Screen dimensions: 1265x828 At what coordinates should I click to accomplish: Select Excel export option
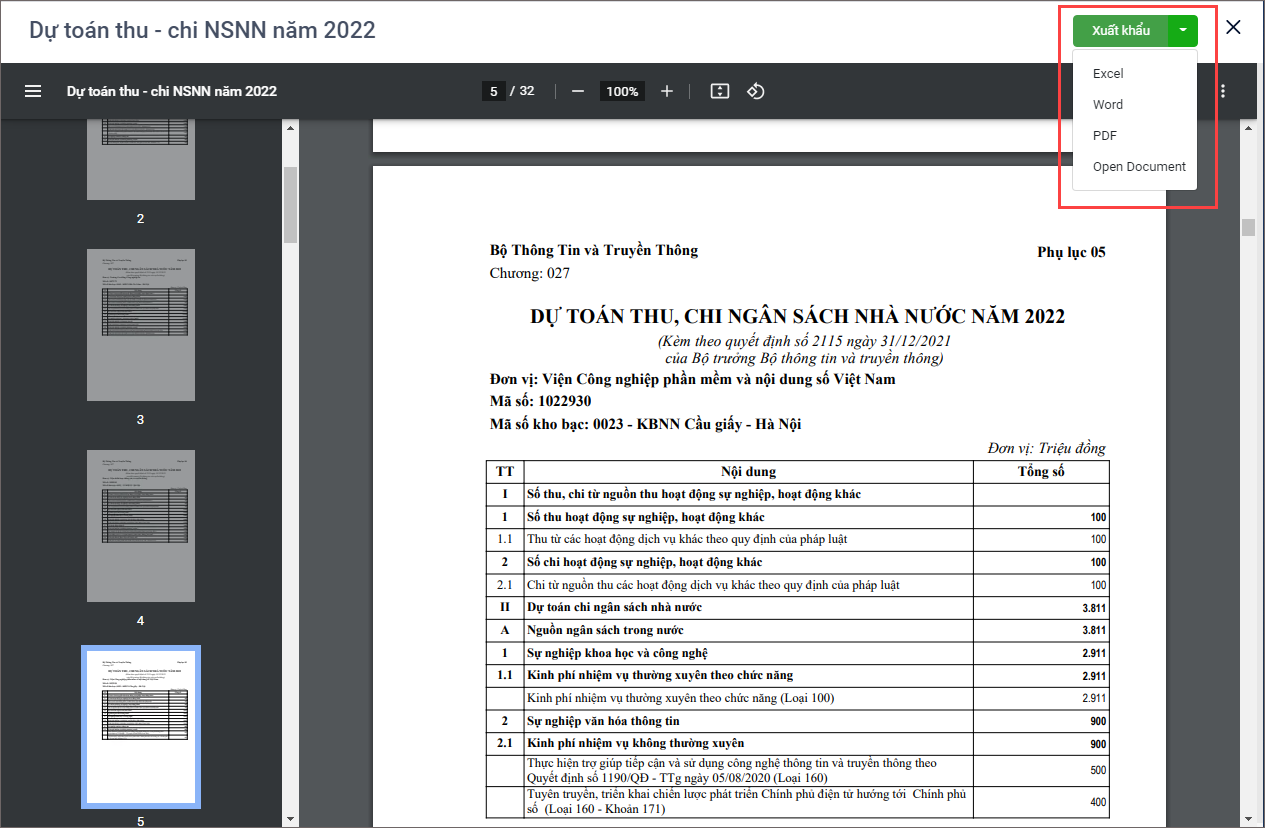(x=1108, y=74)
